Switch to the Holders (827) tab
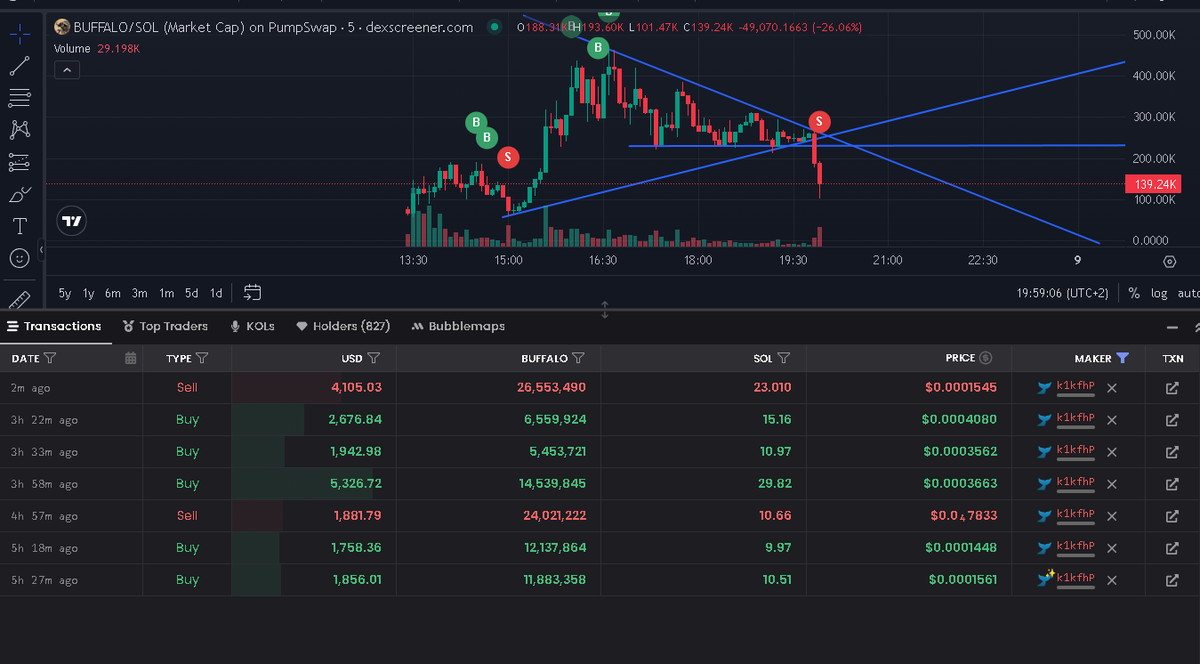Image resolution: width=1200 pixels, height=664 pixels. click(343, 326)
